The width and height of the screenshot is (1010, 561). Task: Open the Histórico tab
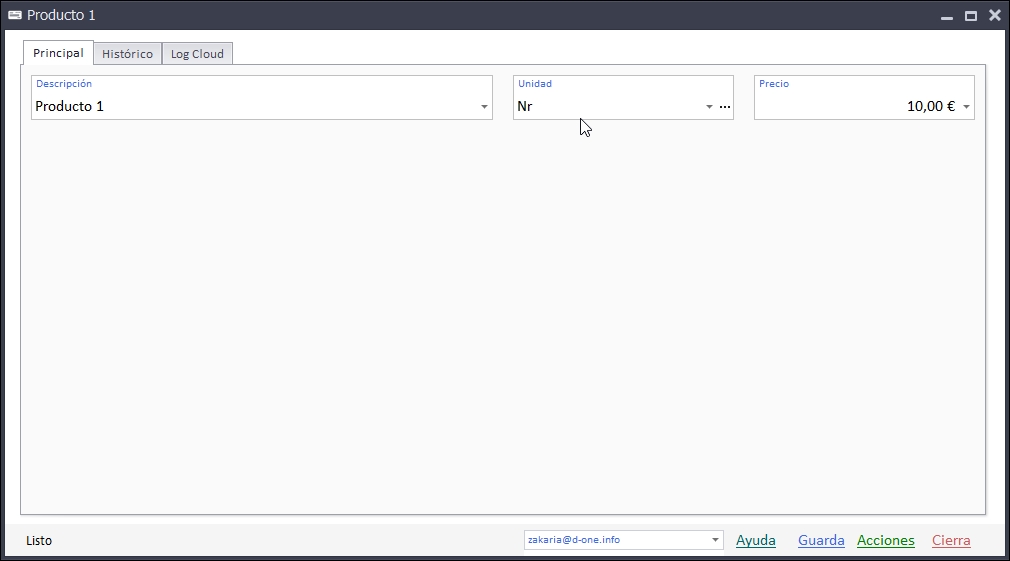(127, 54)
